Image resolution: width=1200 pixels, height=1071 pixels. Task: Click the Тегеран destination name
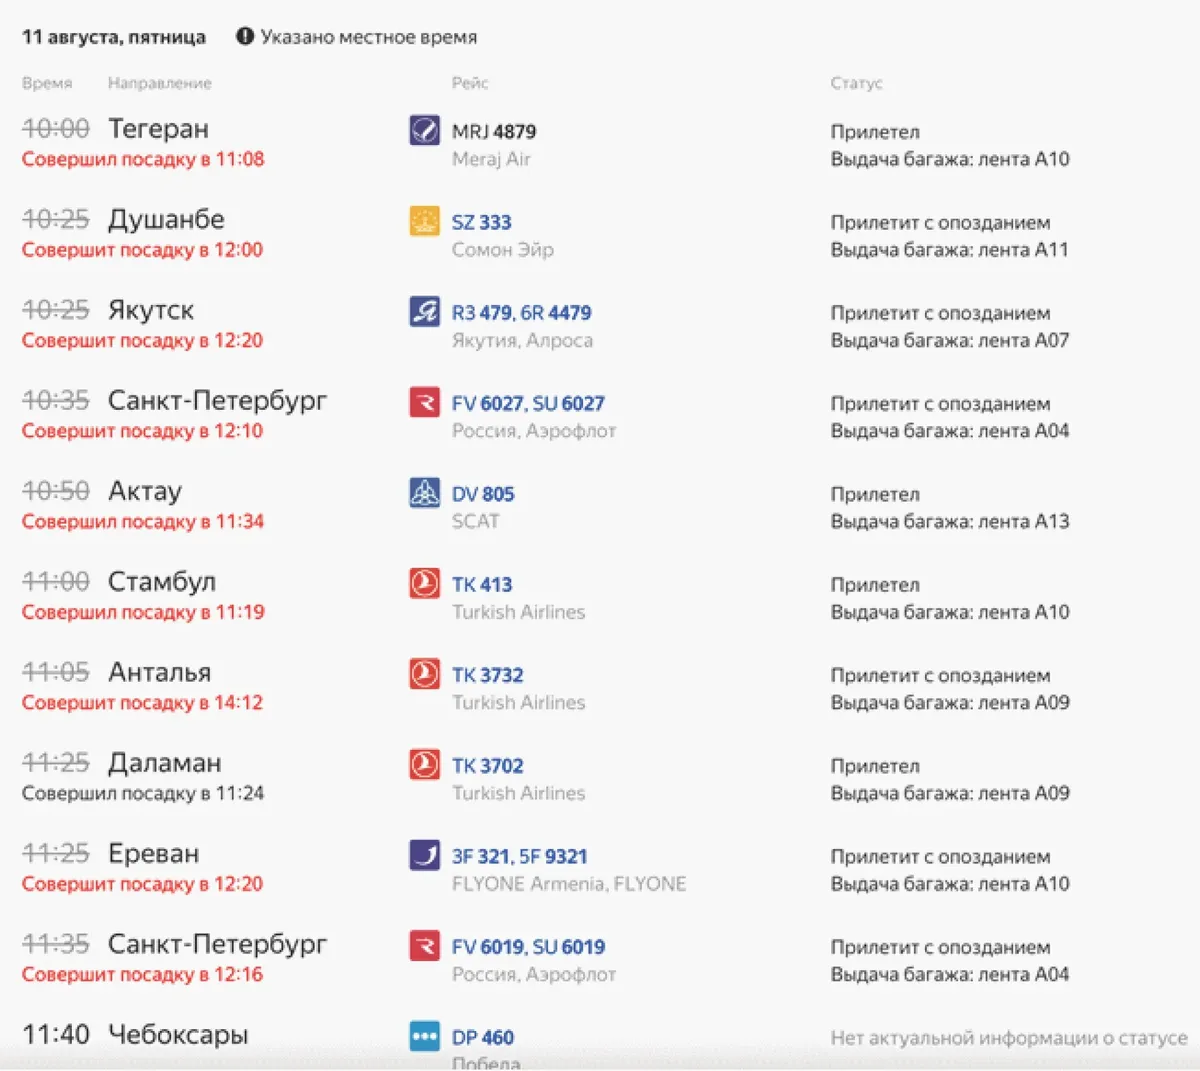(x=158, y=129)
